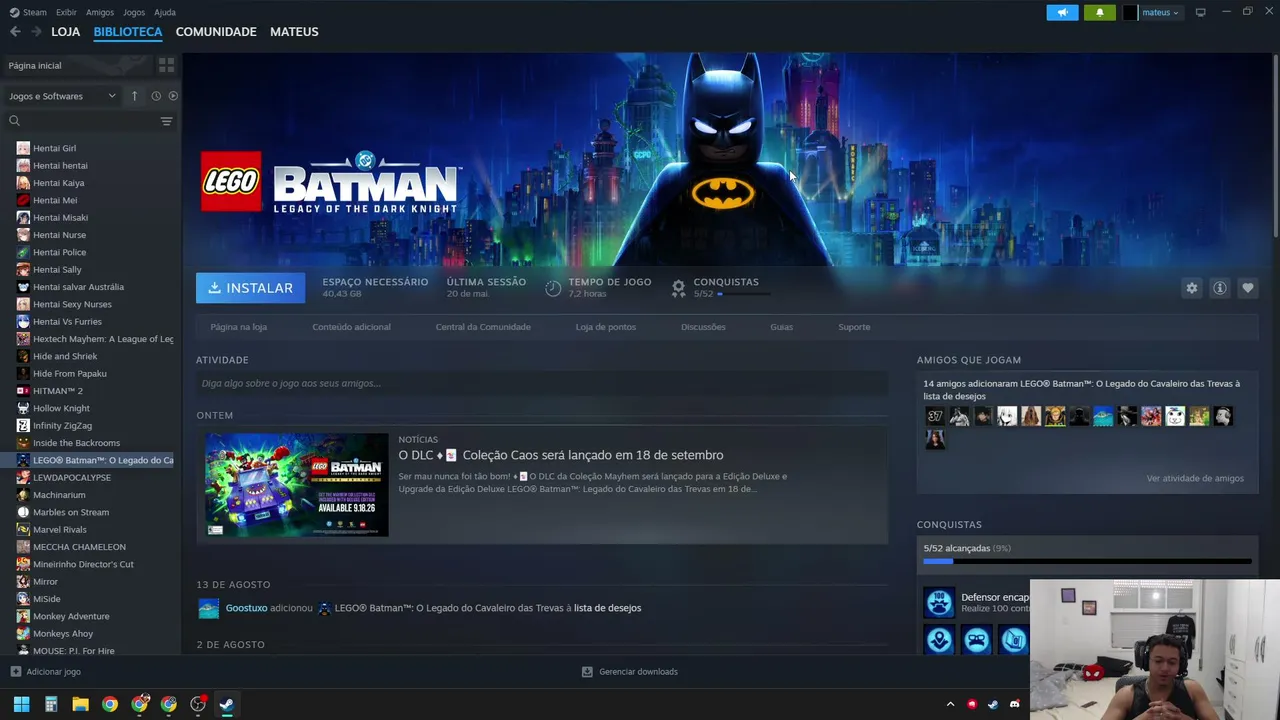Open Calculator from the taskbar

point(51,704)
